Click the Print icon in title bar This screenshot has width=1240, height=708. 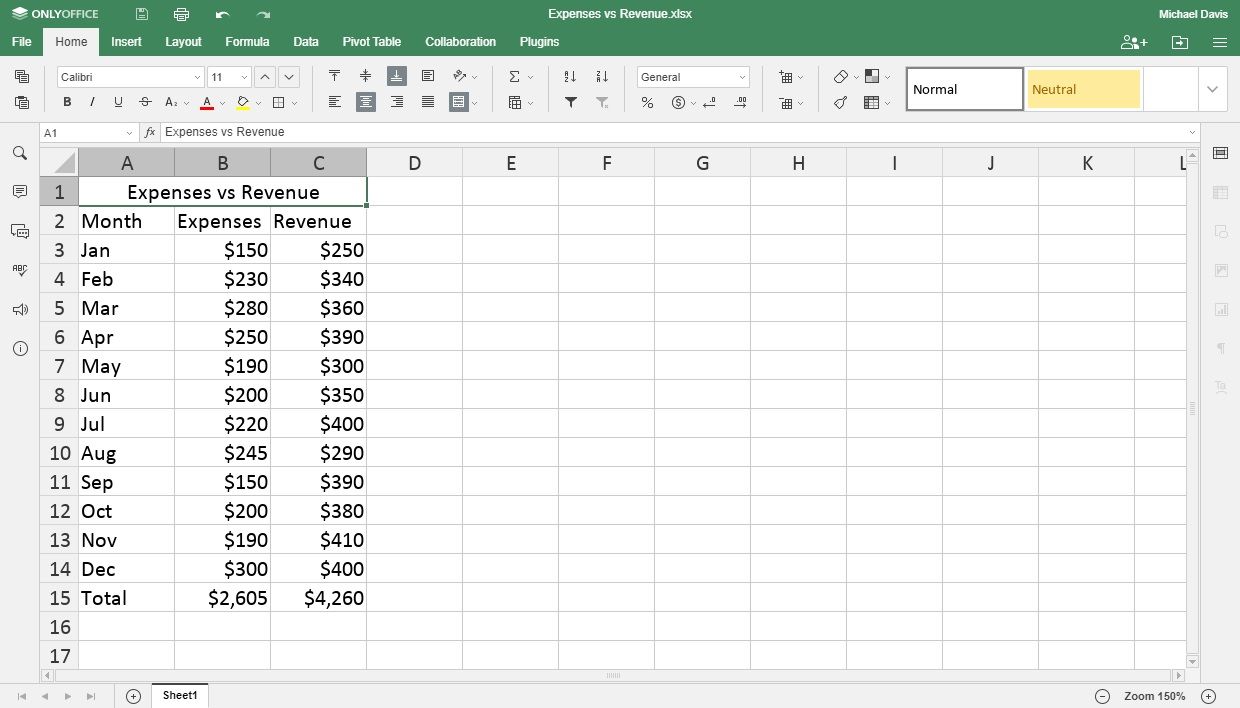(x=181, y=14)
